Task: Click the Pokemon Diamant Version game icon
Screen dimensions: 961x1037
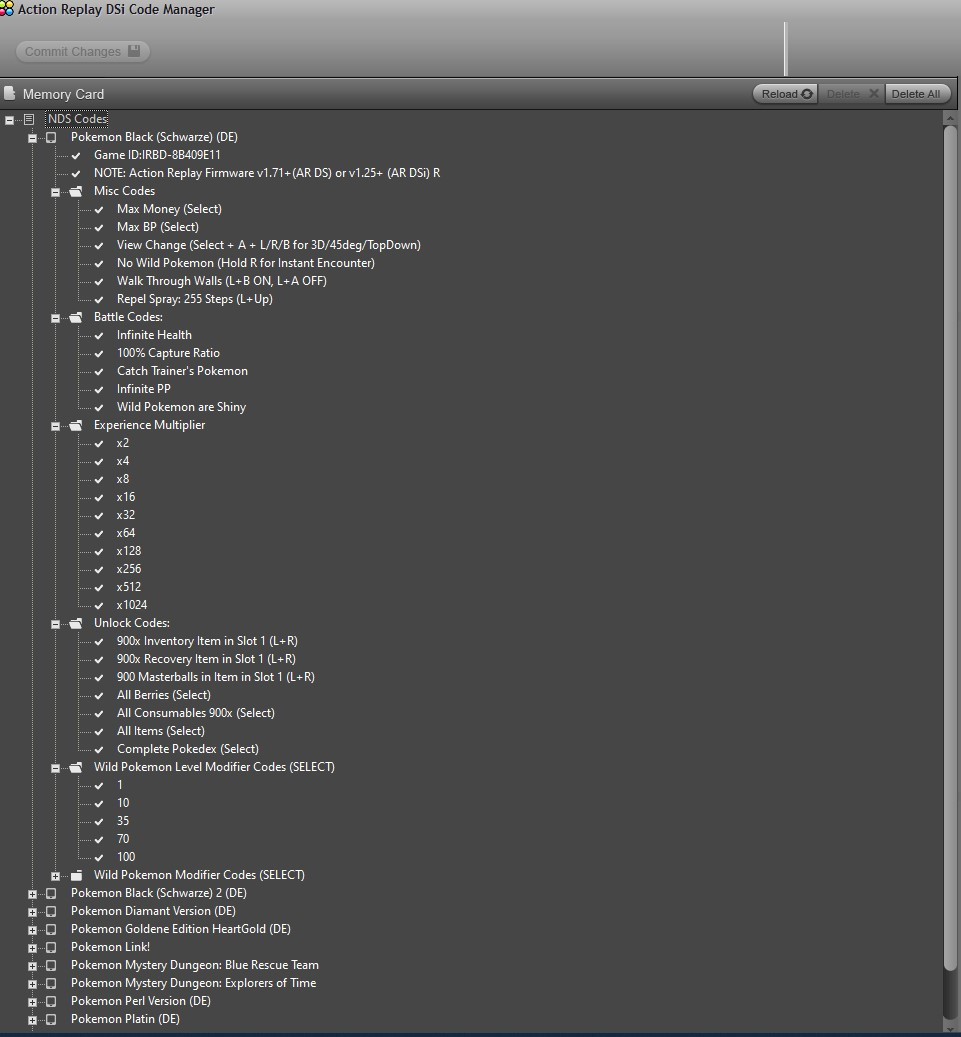Action: 51,911
